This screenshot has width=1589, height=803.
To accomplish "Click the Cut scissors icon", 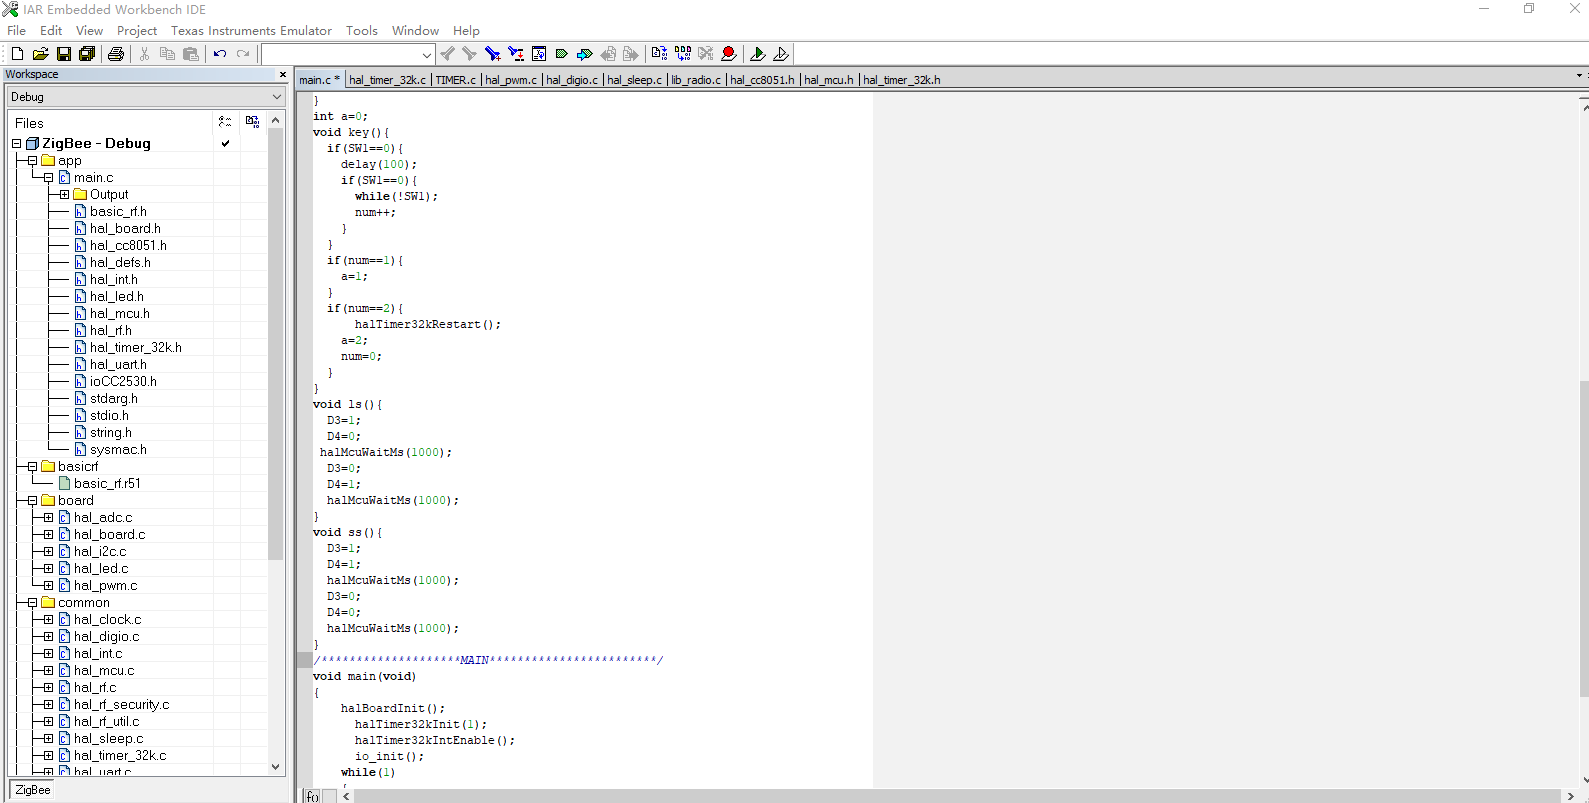I will click(x=144, y=54).
